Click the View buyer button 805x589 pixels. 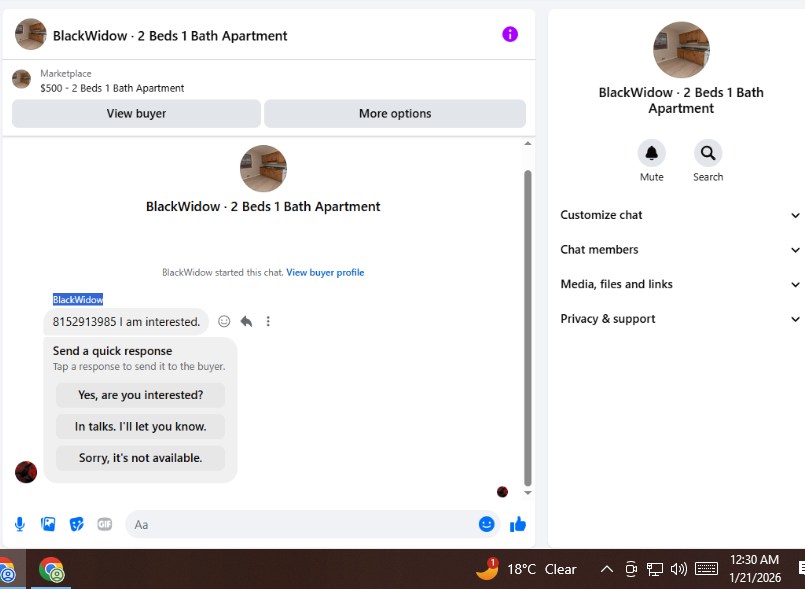[x=136, y=113]
